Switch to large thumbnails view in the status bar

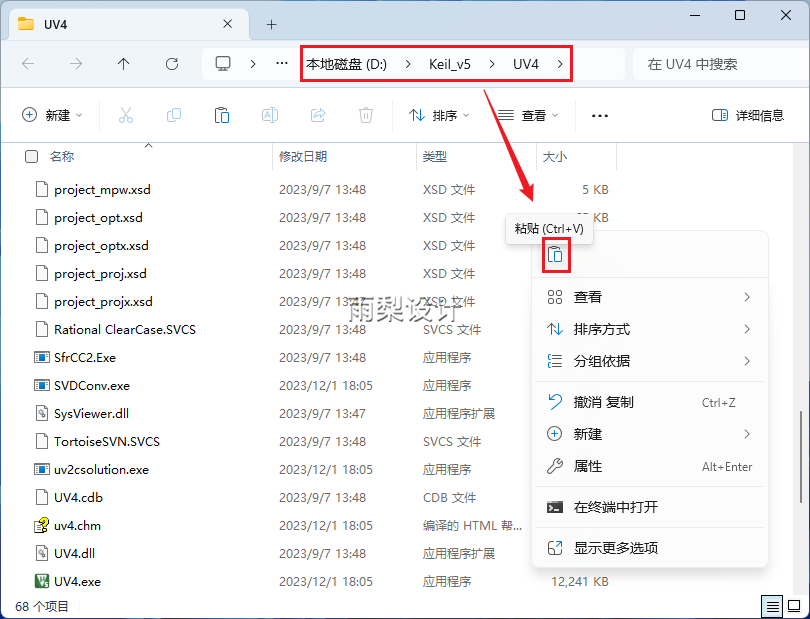point(794,606)
